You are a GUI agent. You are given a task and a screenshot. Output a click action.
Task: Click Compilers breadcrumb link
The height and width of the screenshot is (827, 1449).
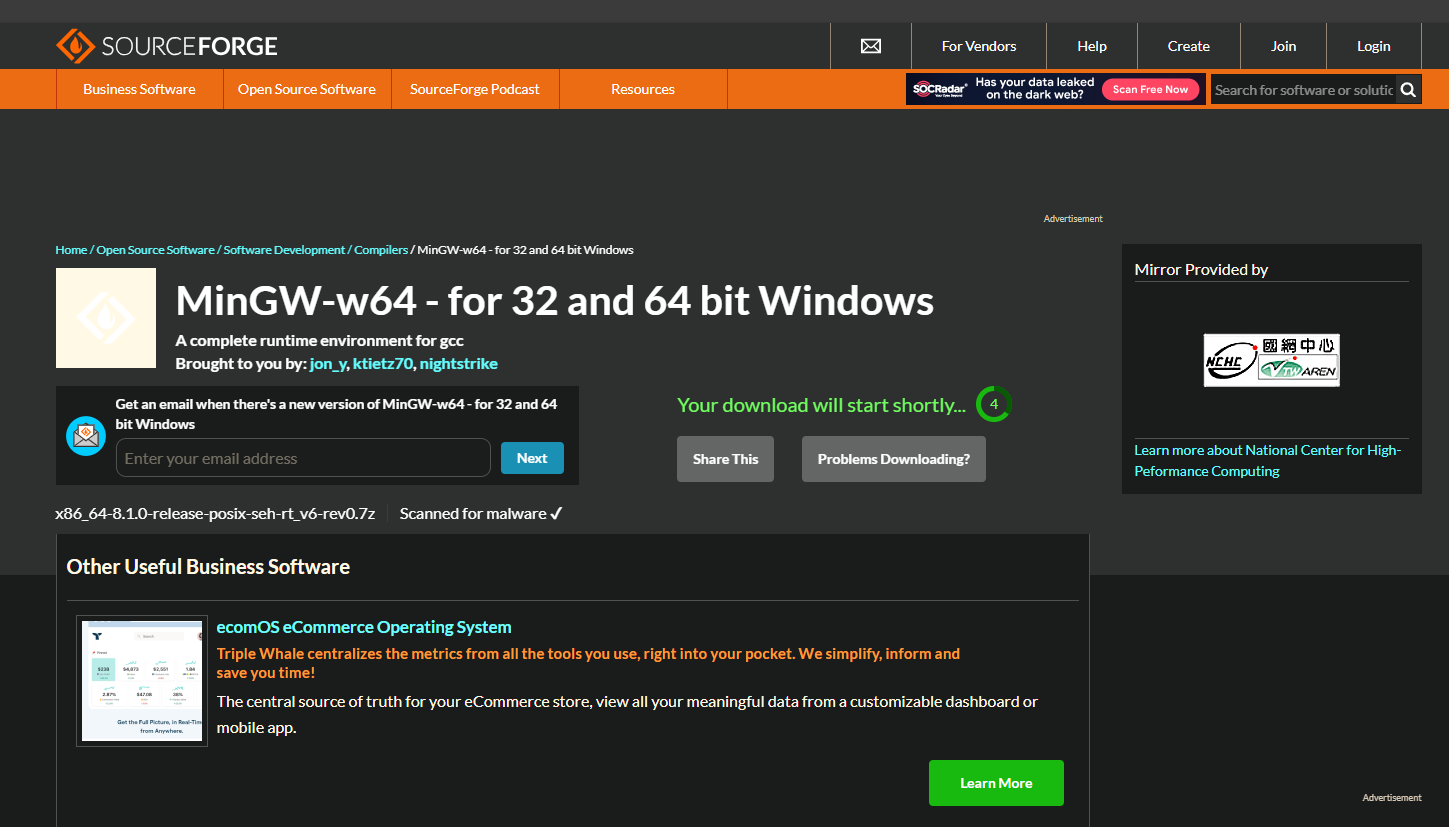pos(381,250)
